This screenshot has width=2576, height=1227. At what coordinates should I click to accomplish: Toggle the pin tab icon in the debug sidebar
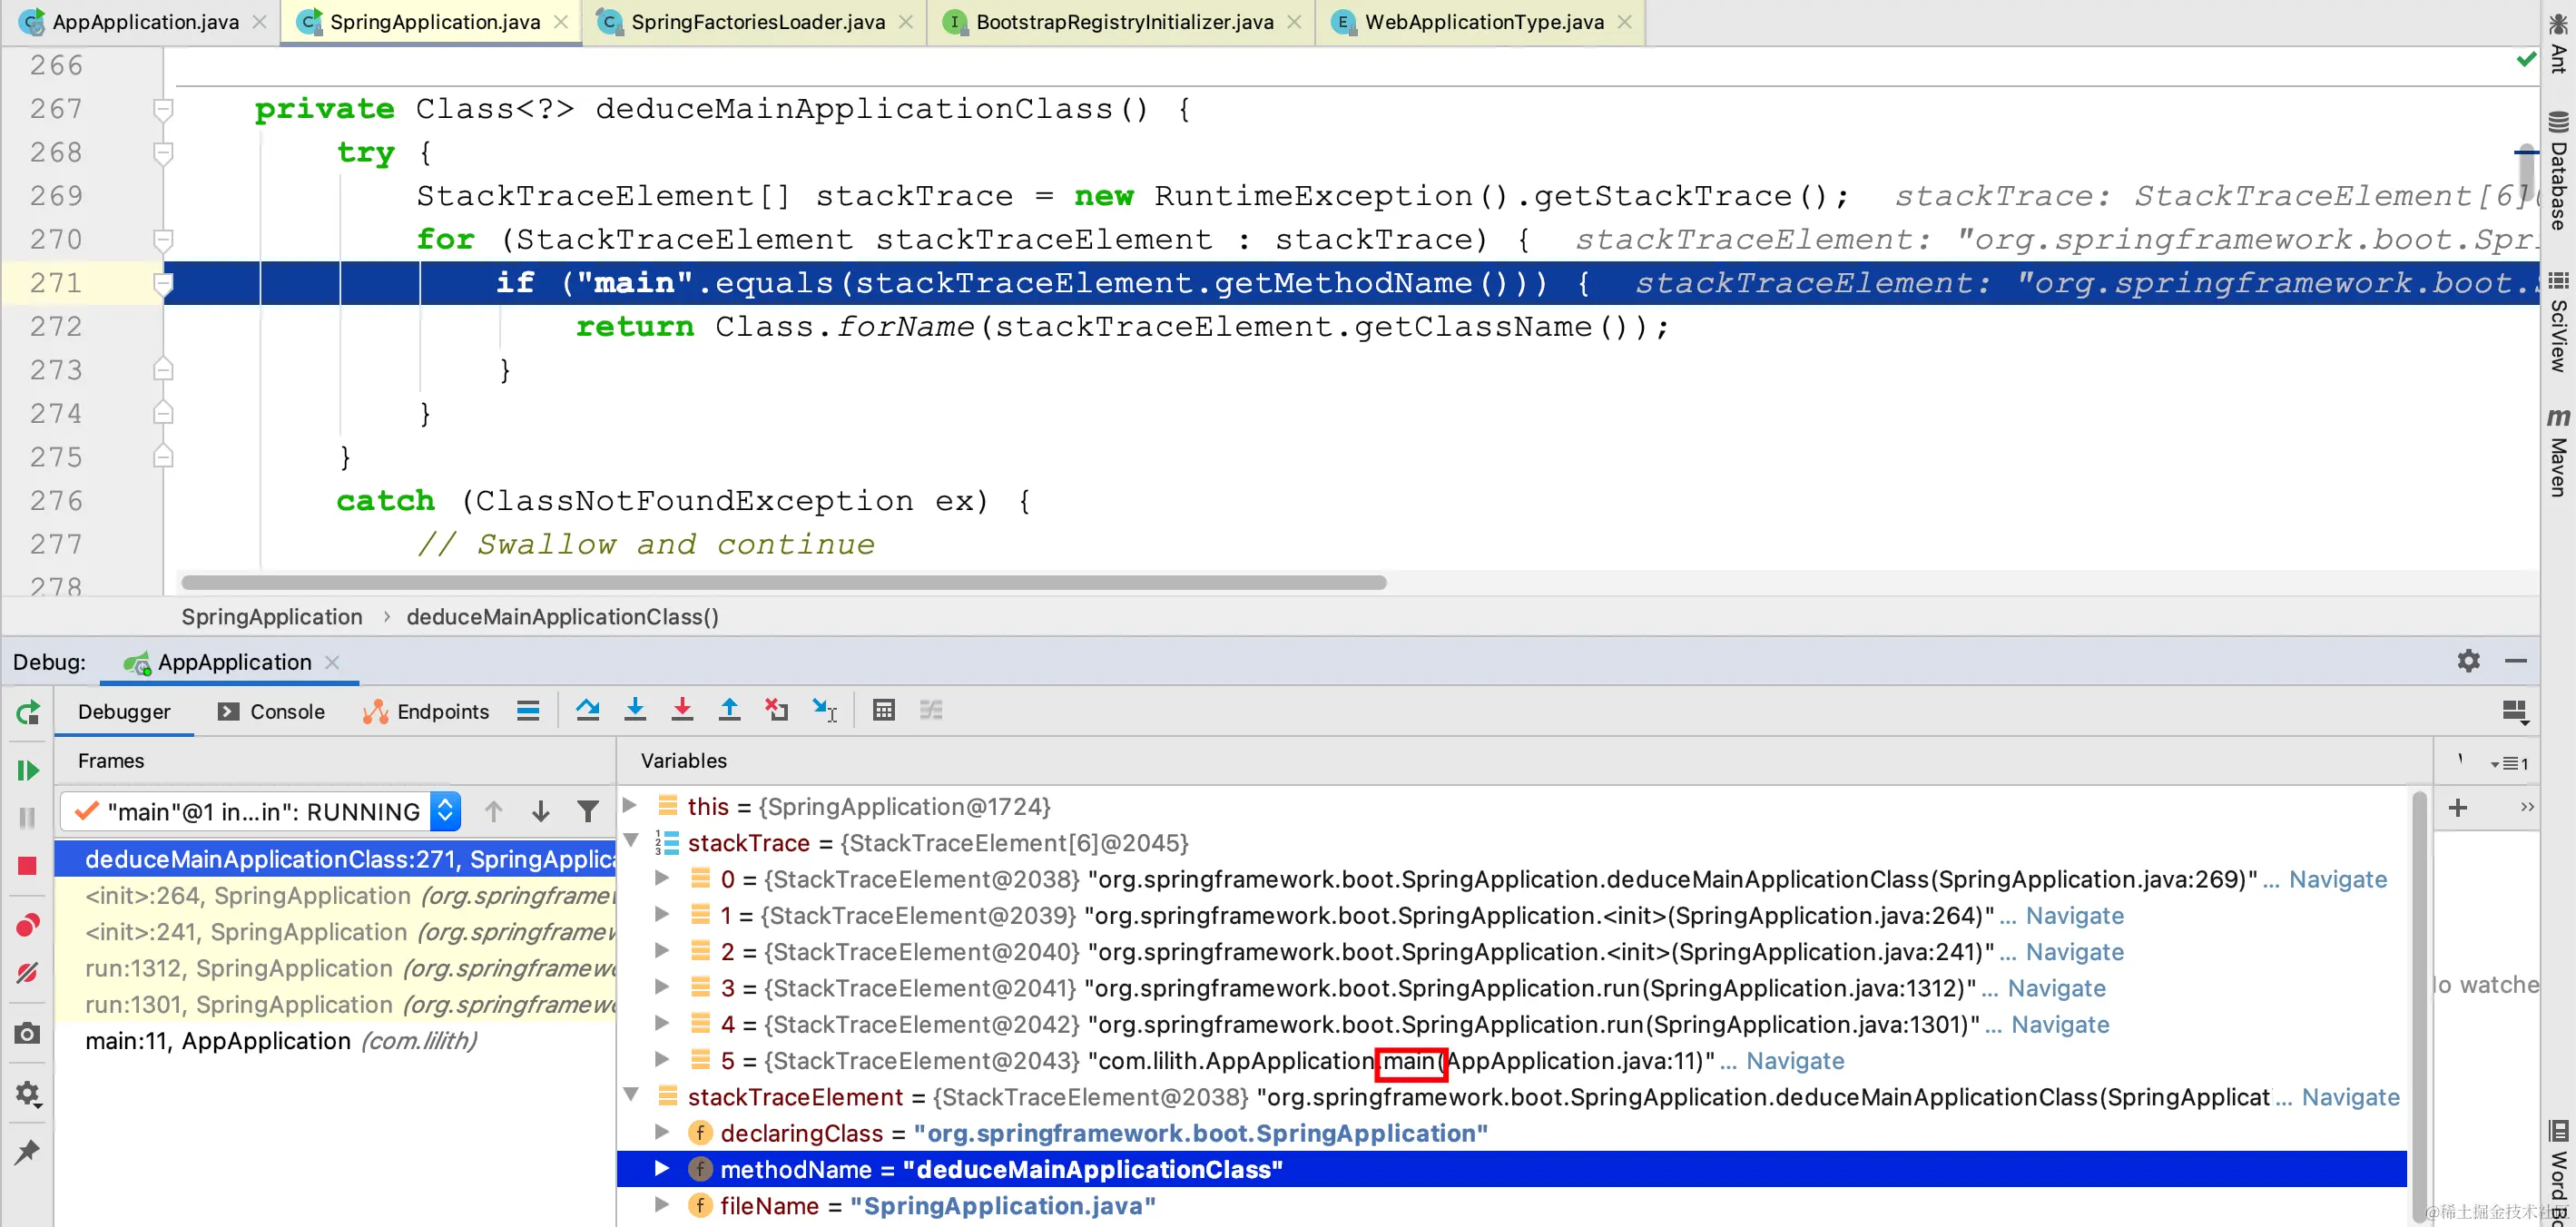(x=27, y=1152)
